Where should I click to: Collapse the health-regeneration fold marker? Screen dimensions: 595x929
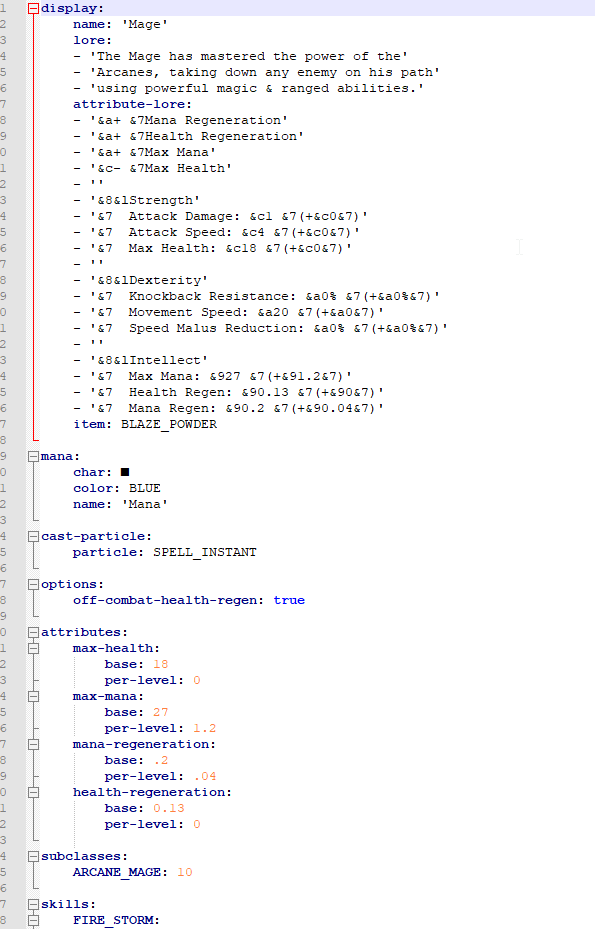[34, 792]
